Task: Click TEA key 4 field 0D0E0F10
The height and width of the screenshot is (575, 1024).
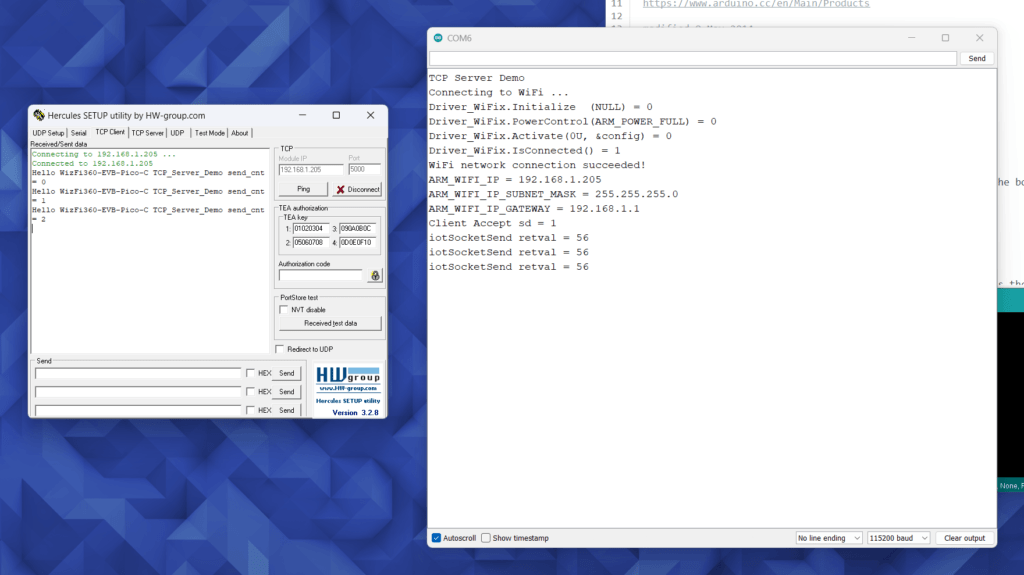Action: 357,242
